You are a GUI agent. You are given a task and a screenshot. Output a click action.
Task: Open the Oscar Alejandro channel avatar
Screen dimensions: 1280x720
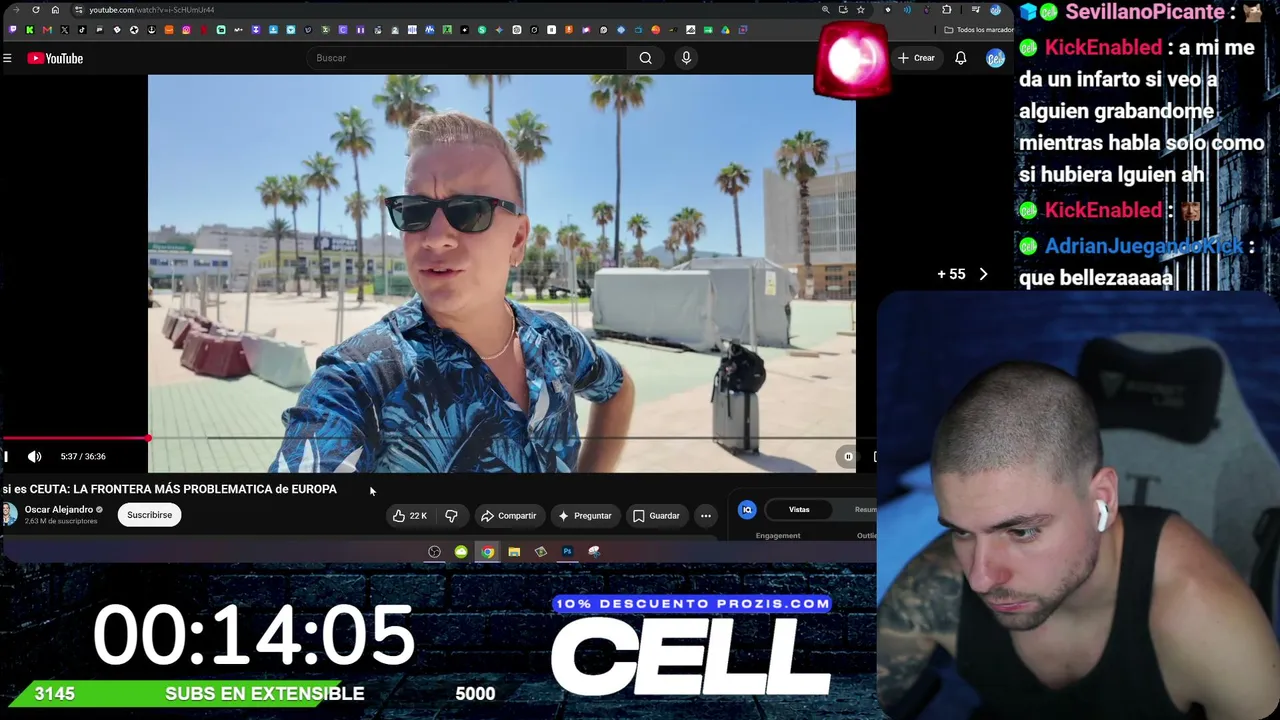9,515
